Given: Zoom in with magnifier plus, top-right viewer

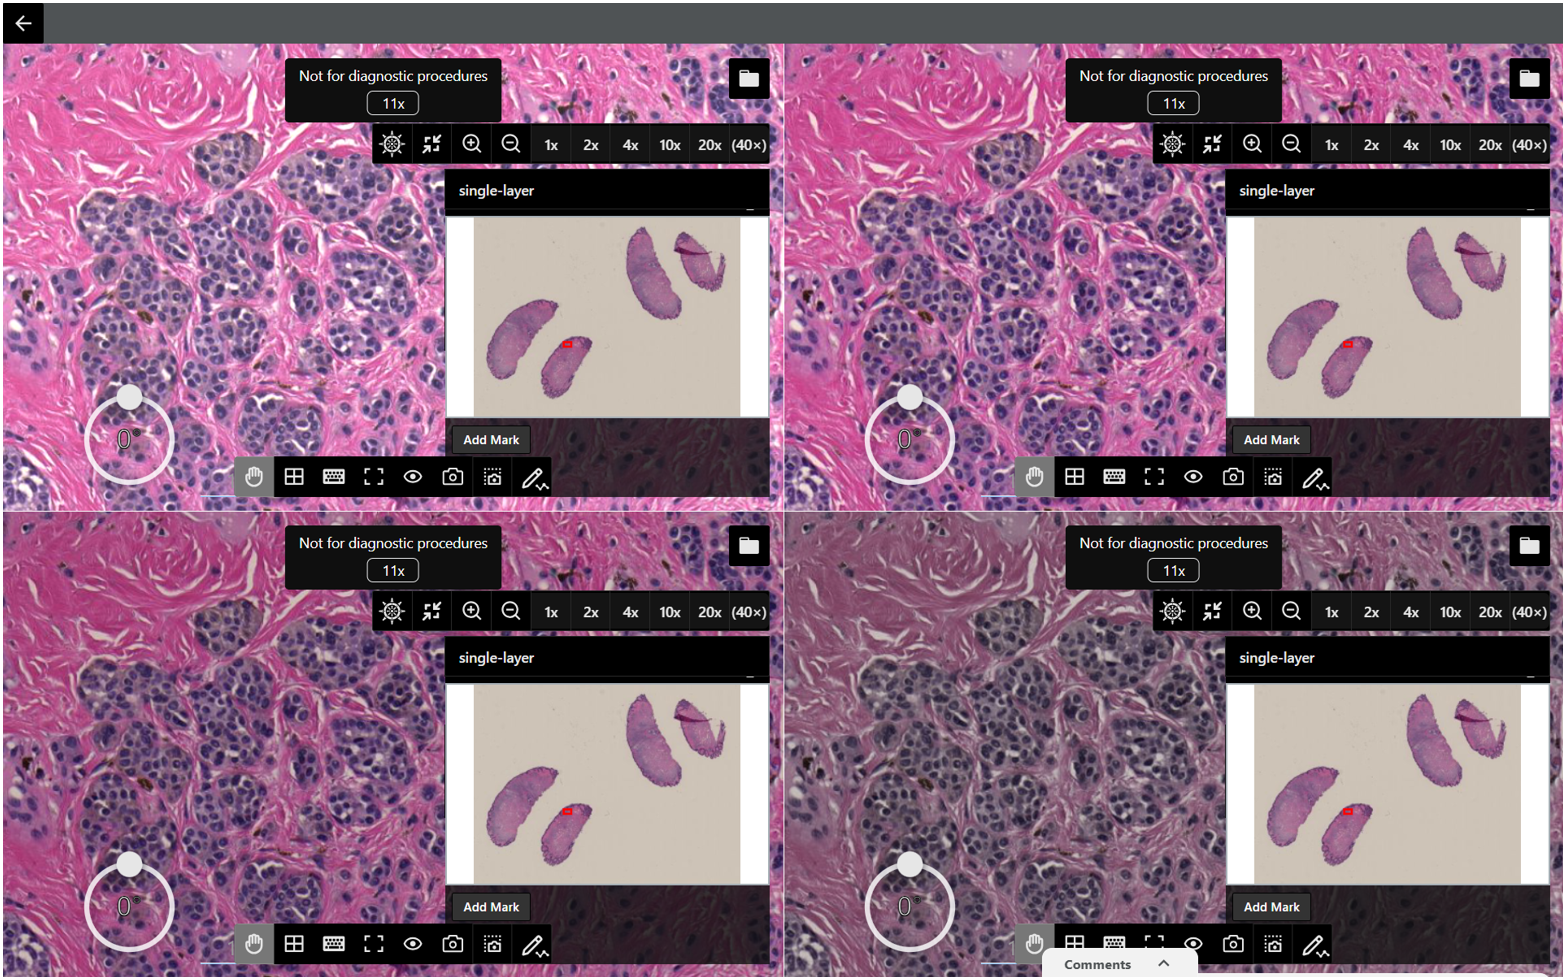Looking at the screenshot, I should coord(1252,144).
